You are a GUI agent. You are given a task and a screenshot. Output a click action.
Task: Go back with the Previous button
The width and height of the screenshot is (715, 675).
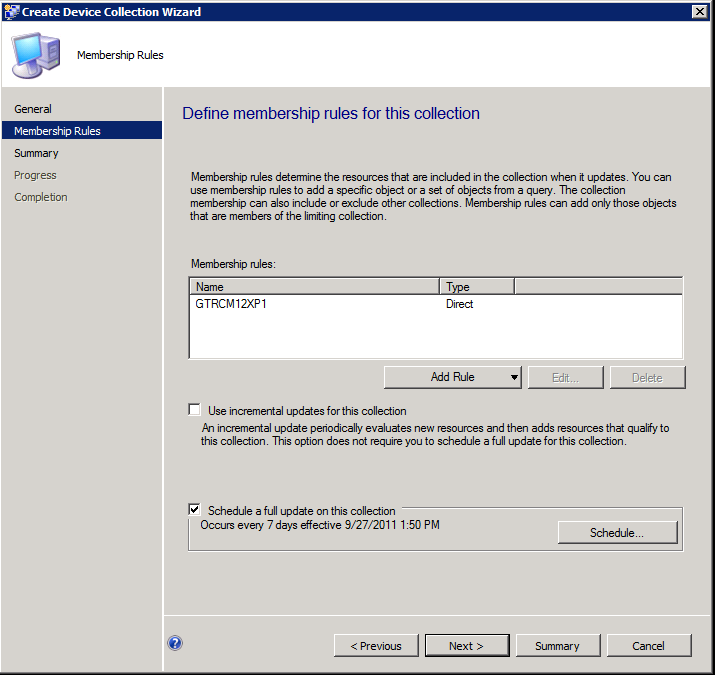point(376,646)
